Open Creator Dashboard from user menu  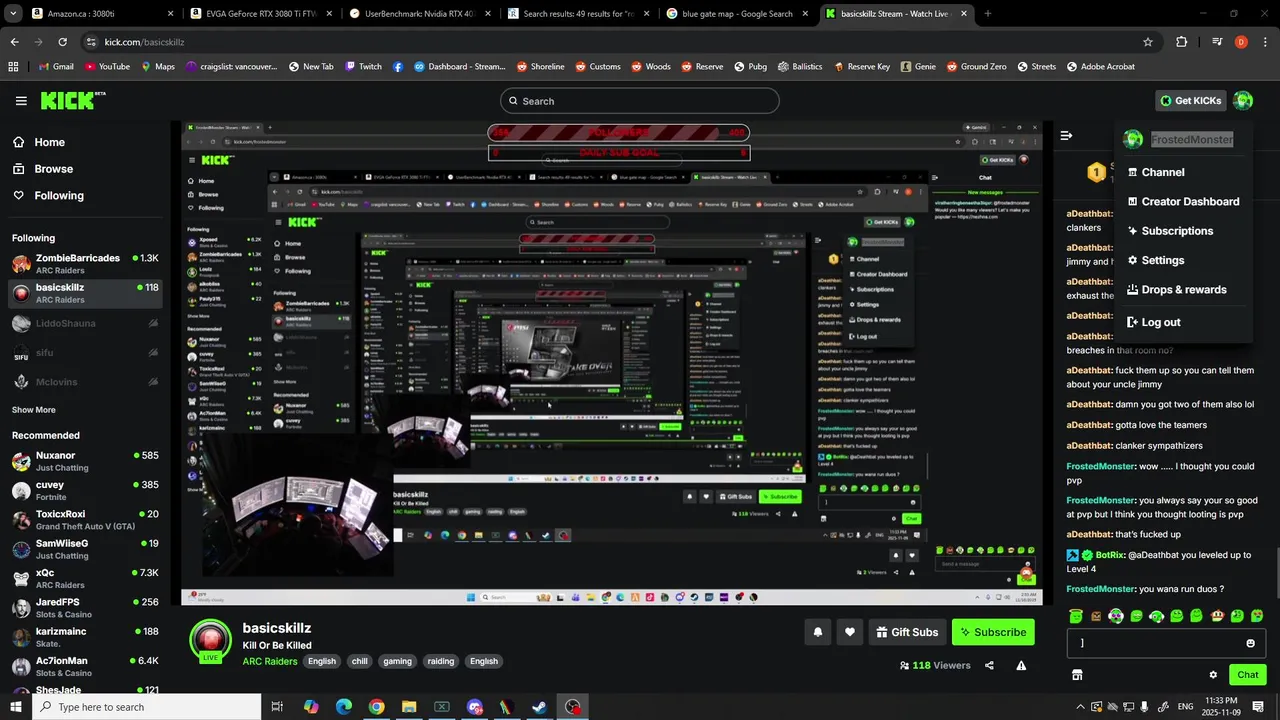[1184, 201]
